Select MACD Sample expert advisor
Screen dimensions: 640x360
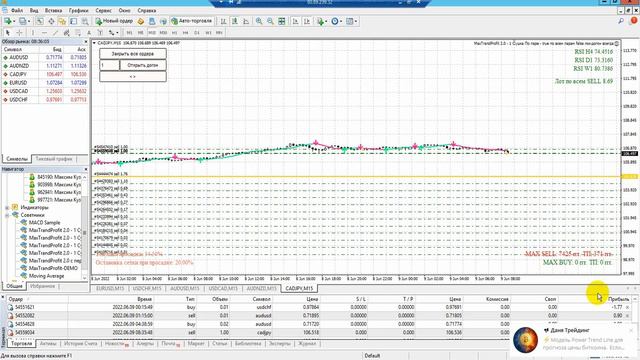[x=44, y=222]
